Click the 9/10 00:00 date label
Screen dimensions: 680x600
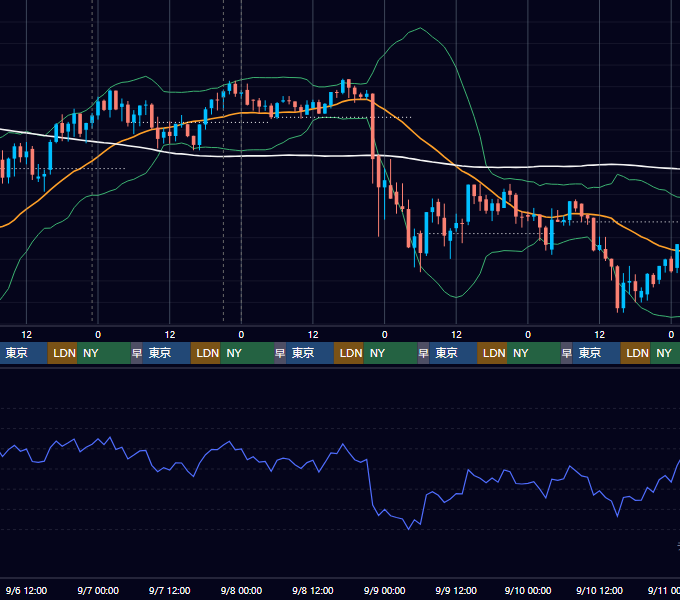click(528, 590)
